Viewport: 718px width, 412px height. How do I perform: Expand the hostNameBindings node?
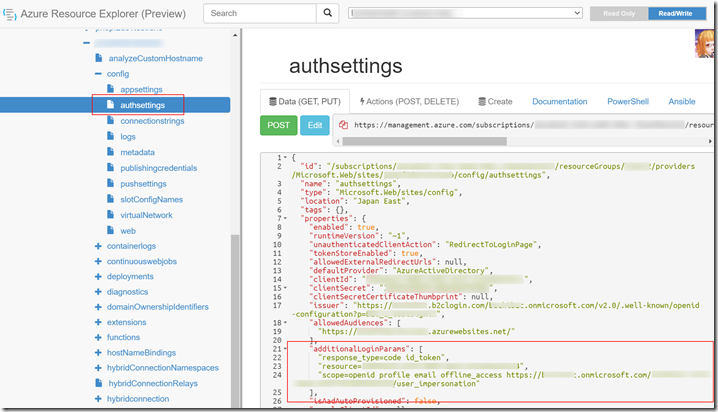[98, 354]
